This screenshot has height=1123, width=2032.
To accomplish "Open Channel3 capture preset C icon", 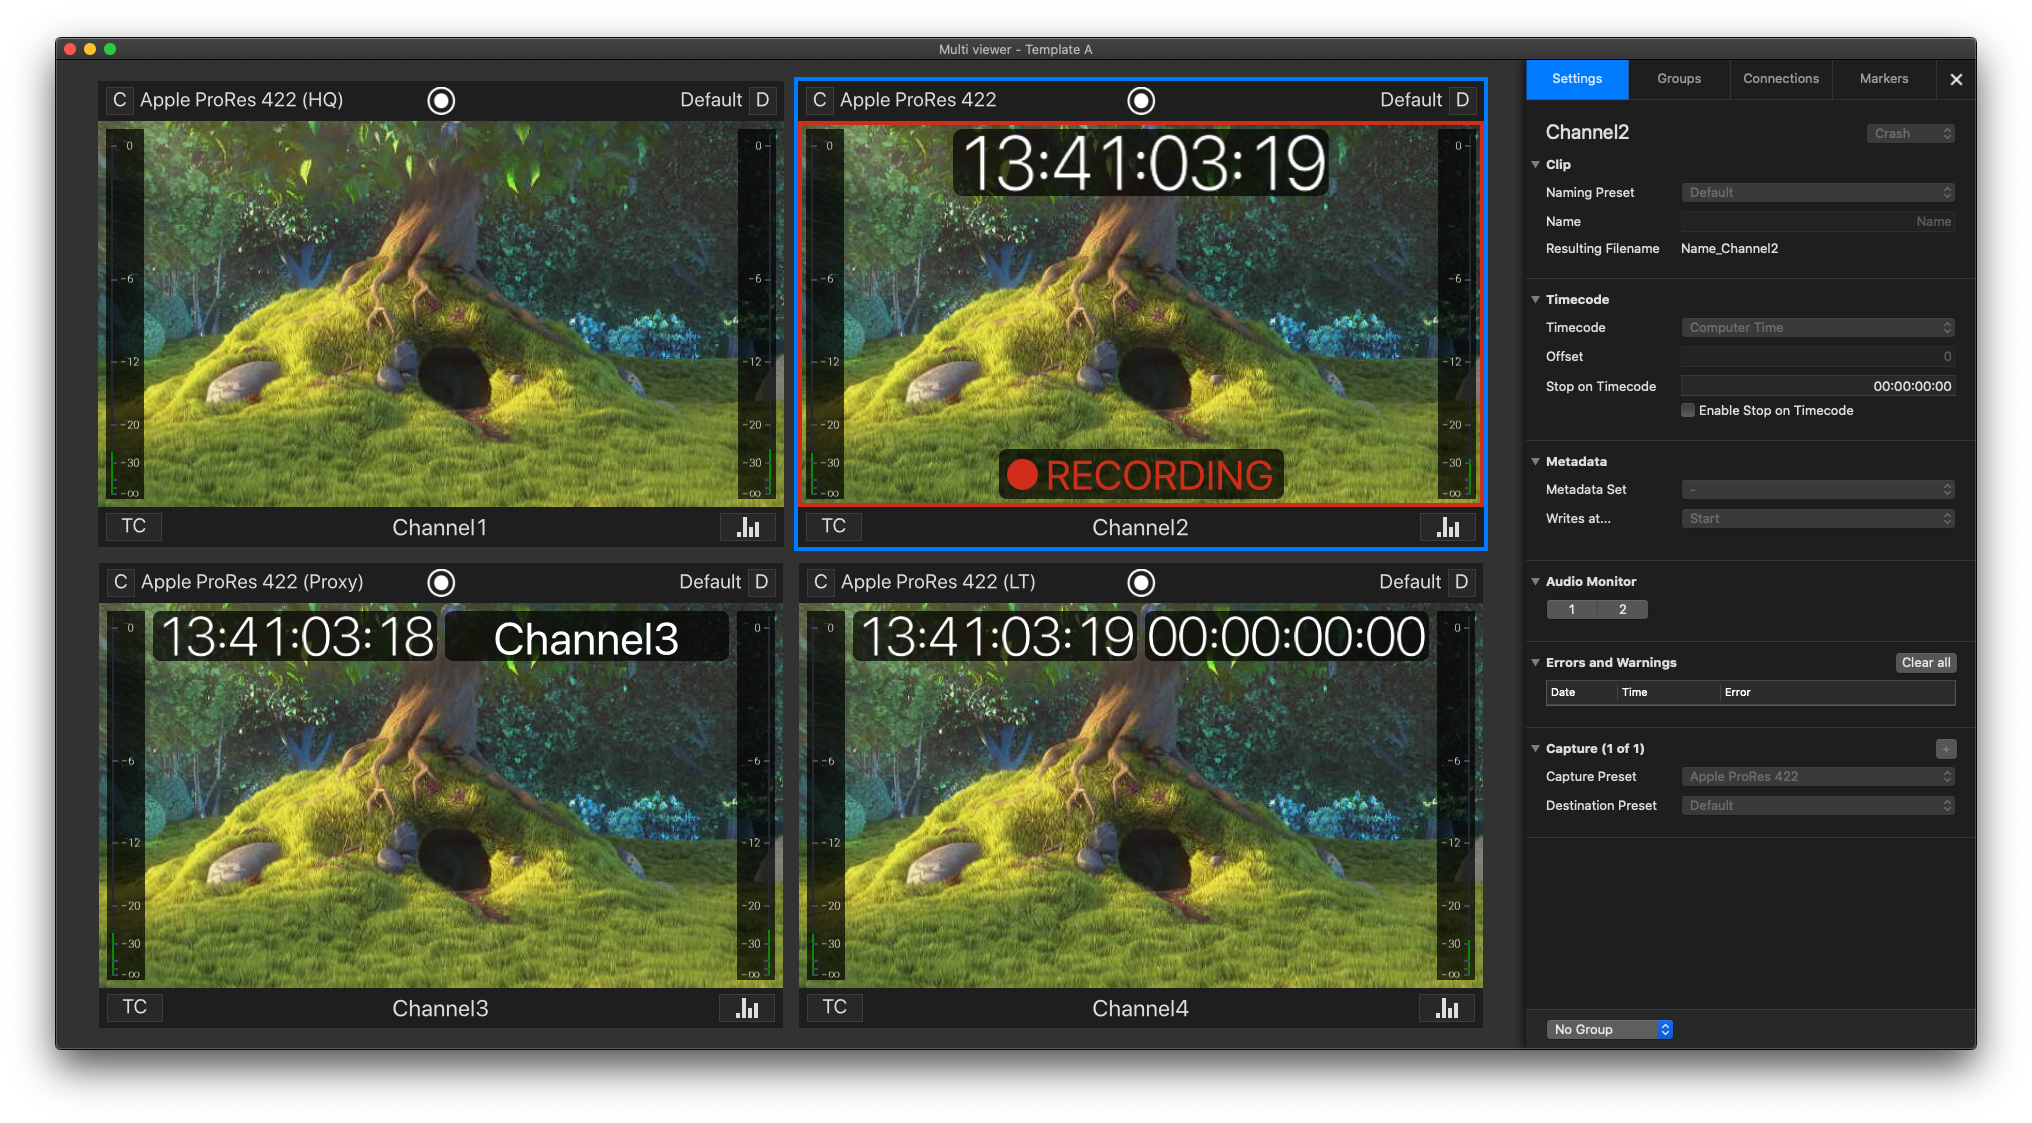I will pyautogui.click(x=120, y=582).
